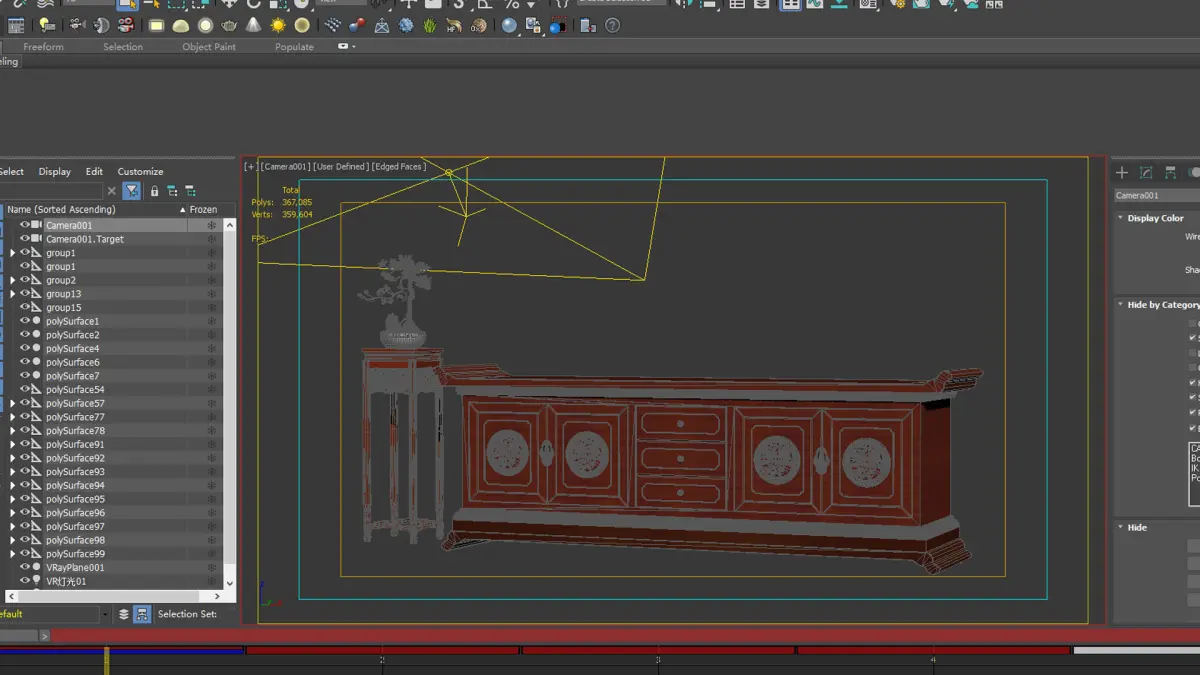Click the green grass icon
Screen dimensions: 1200x675
pos(430,25)
